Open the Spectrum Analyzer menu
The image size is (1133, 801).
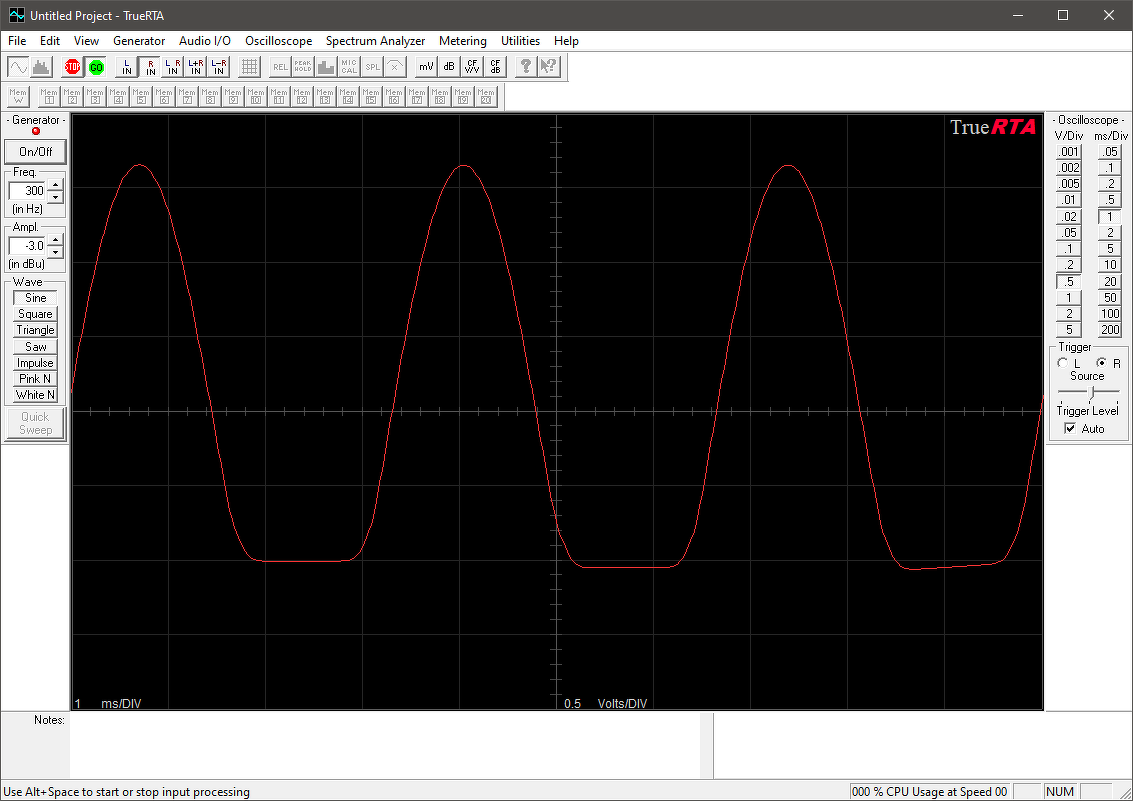click(x=375, y=41)
